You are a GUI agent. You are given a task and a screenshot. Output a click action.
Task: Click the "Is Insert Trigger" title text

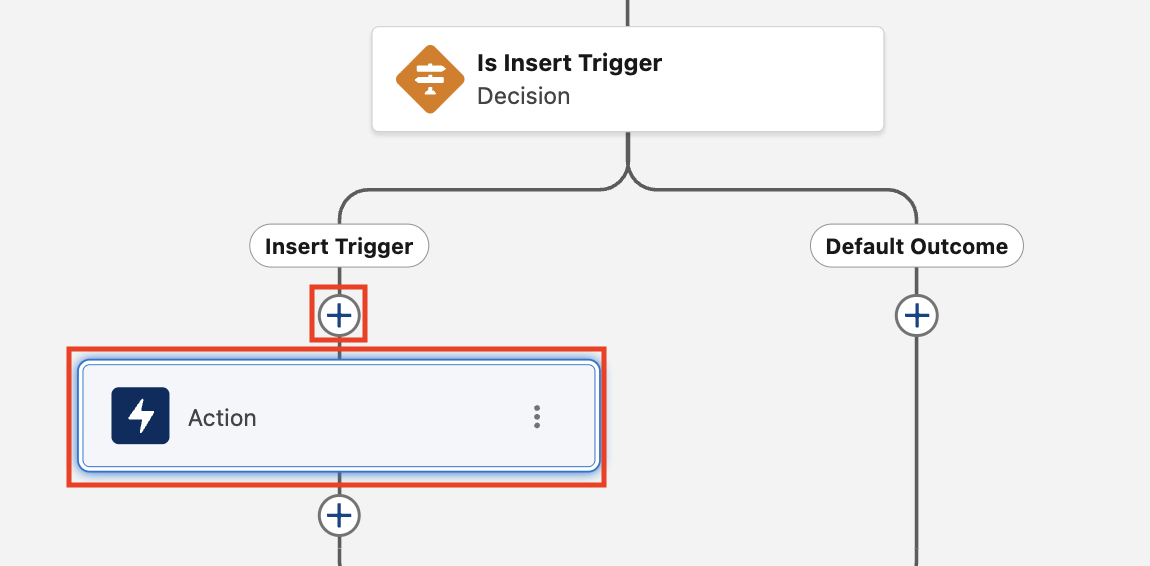(x=569, y=63)
